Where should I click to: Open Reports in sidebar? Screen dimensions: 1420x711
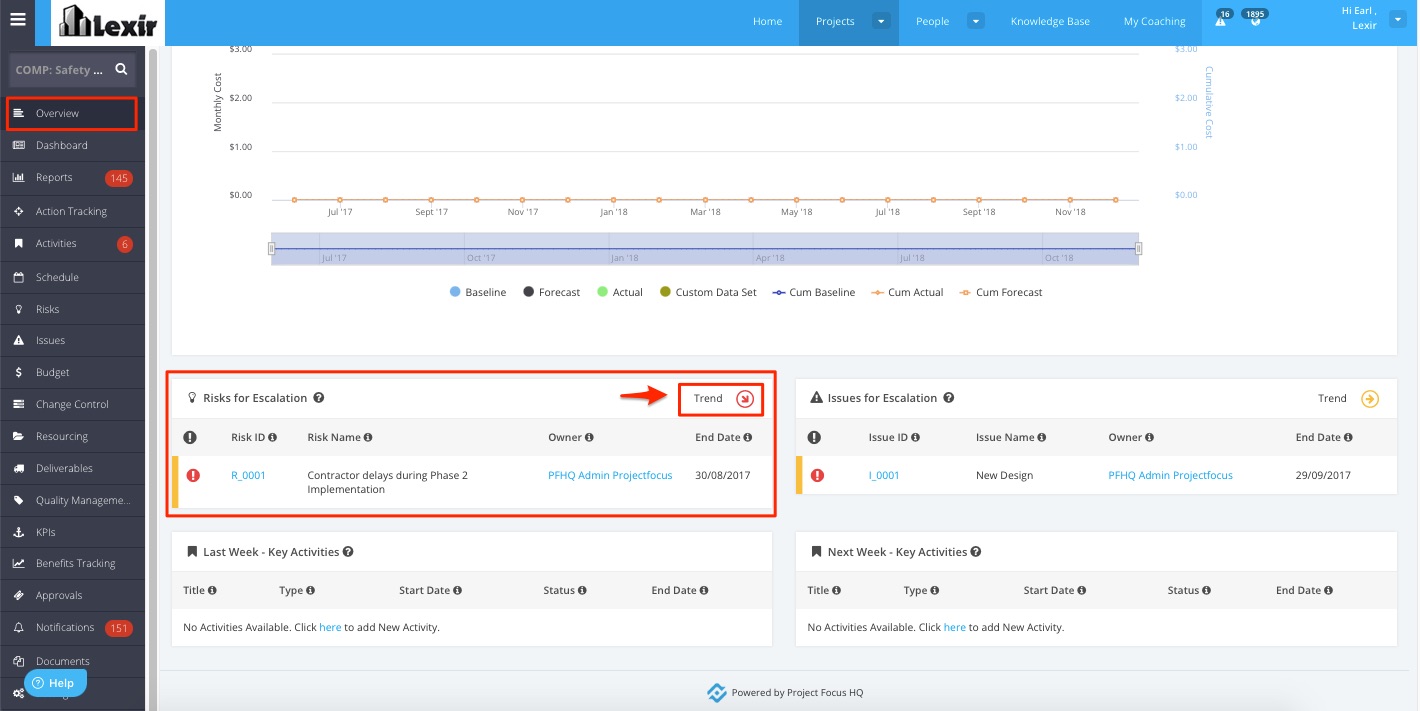pyautogui.click(x=73, y=178)
